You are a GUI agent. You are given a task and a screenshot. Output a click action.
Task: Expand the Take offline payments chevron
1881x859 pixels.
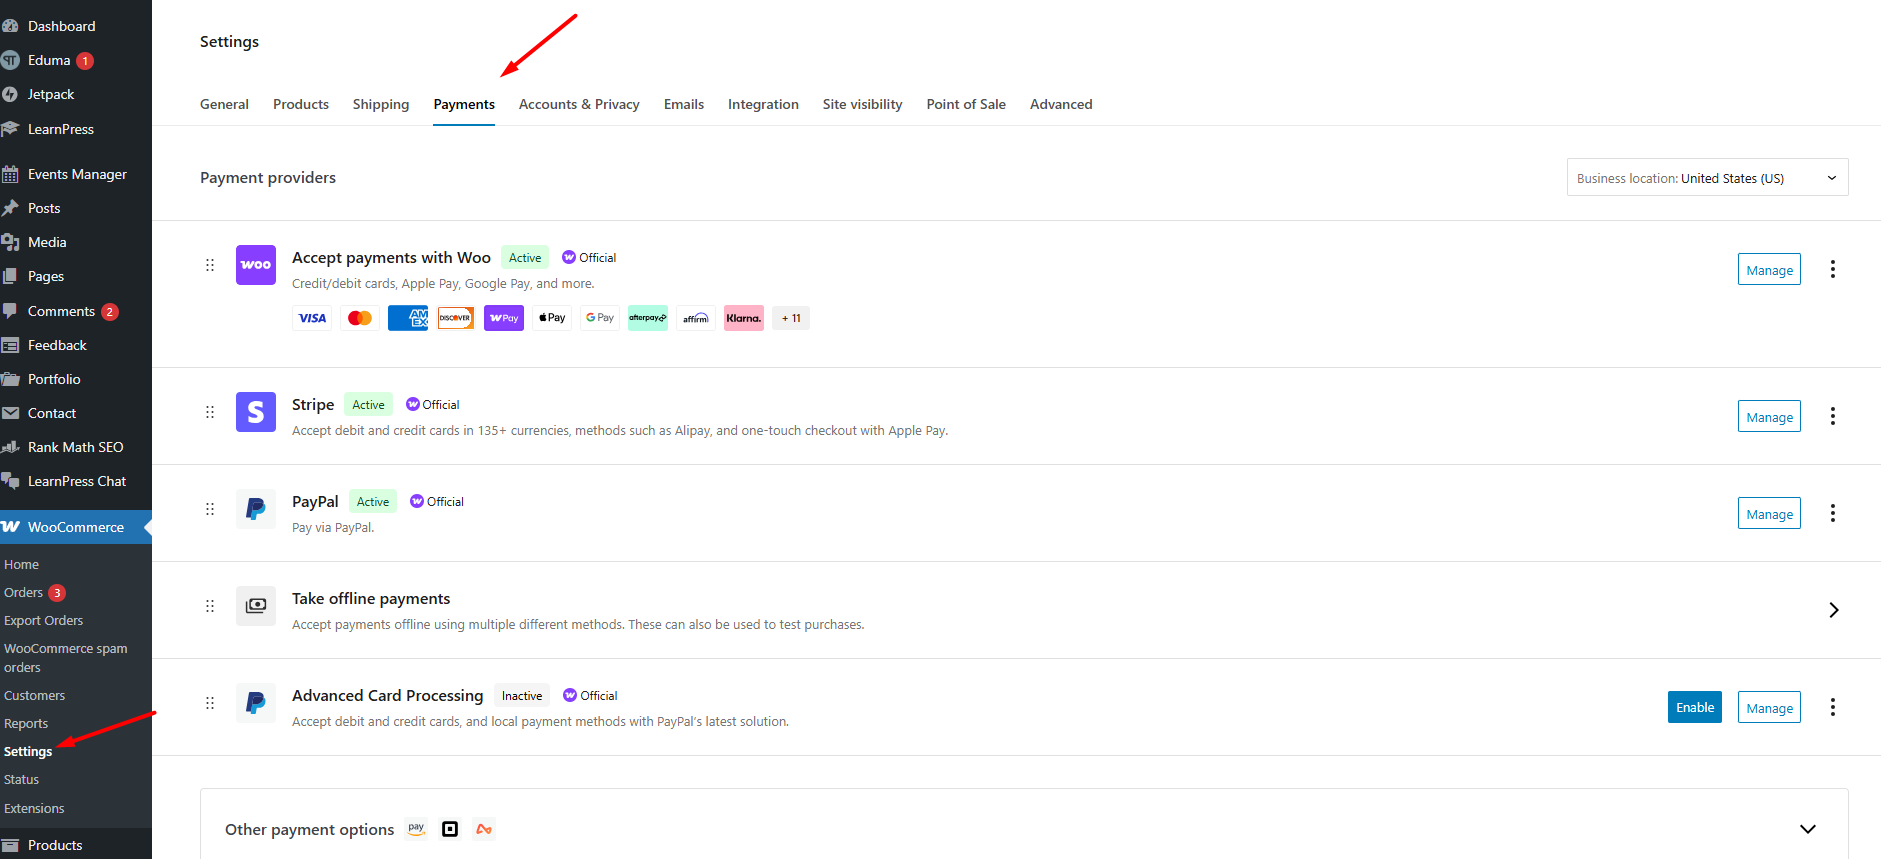[x=1833, y=610]
